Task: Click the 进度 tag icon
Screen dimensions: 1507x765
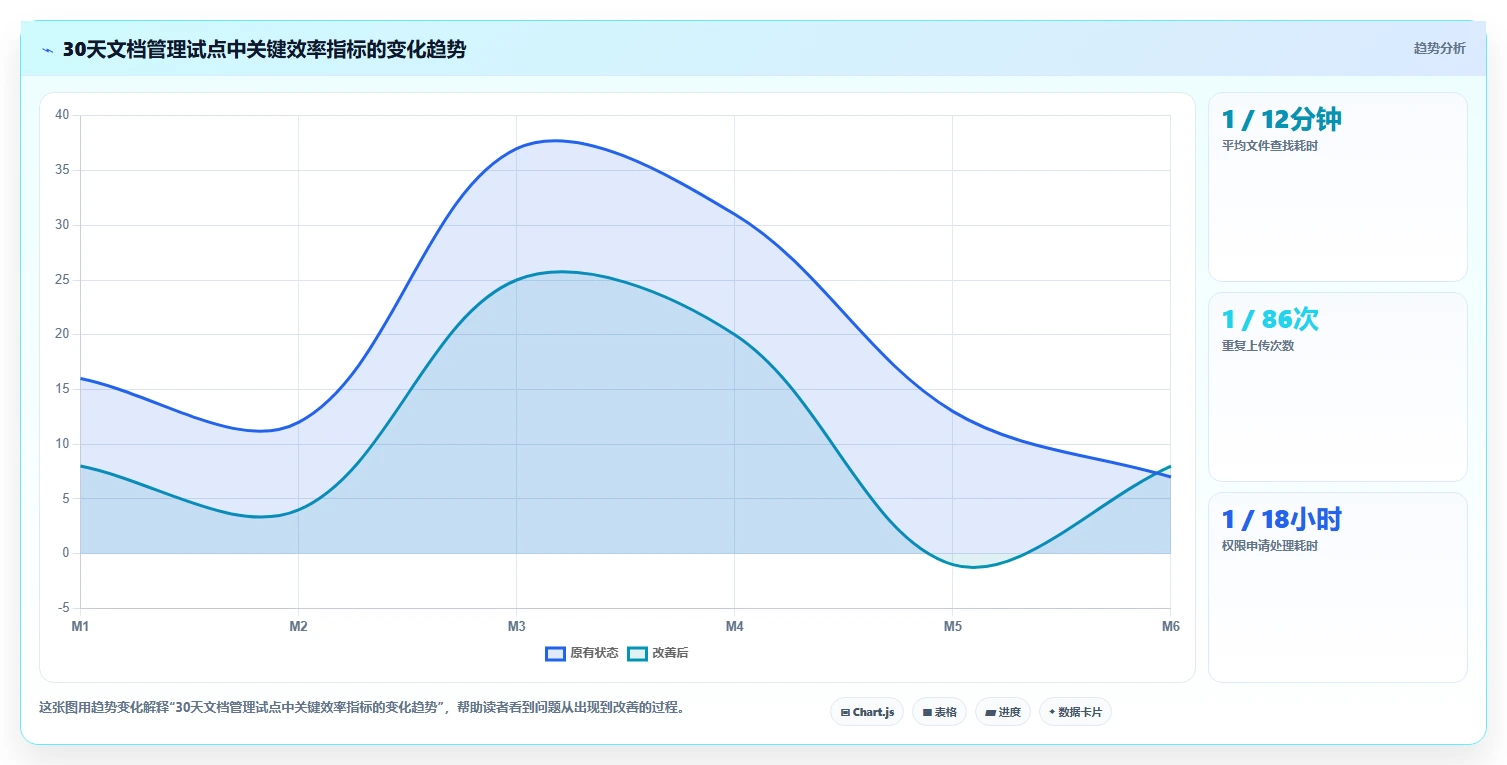Action: 990,713
